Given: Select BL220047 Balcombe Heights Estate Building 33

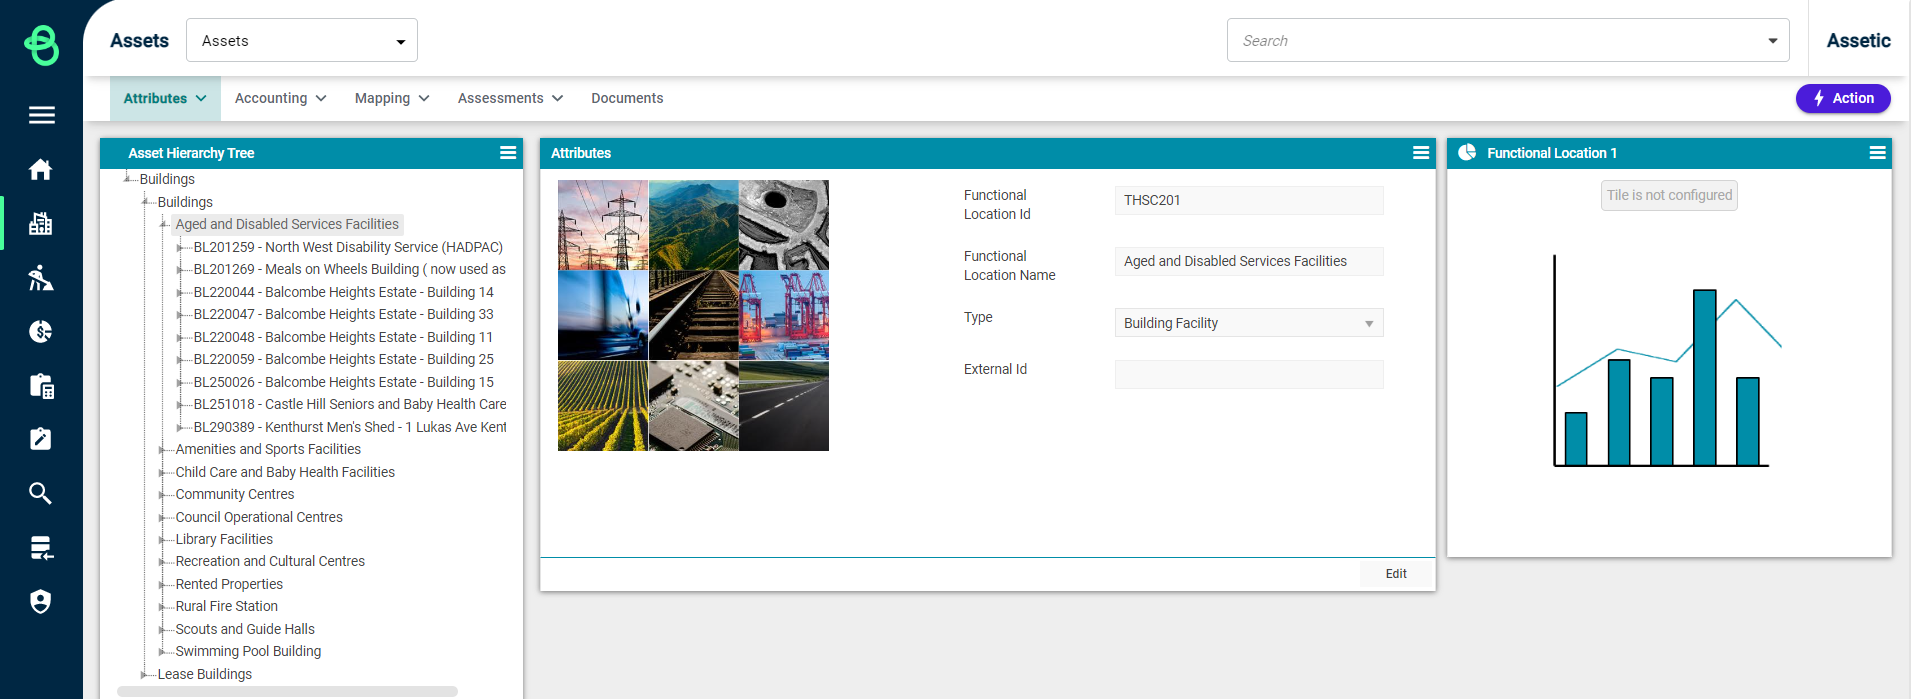Looking at the screenshot, I should pos(343,314).
